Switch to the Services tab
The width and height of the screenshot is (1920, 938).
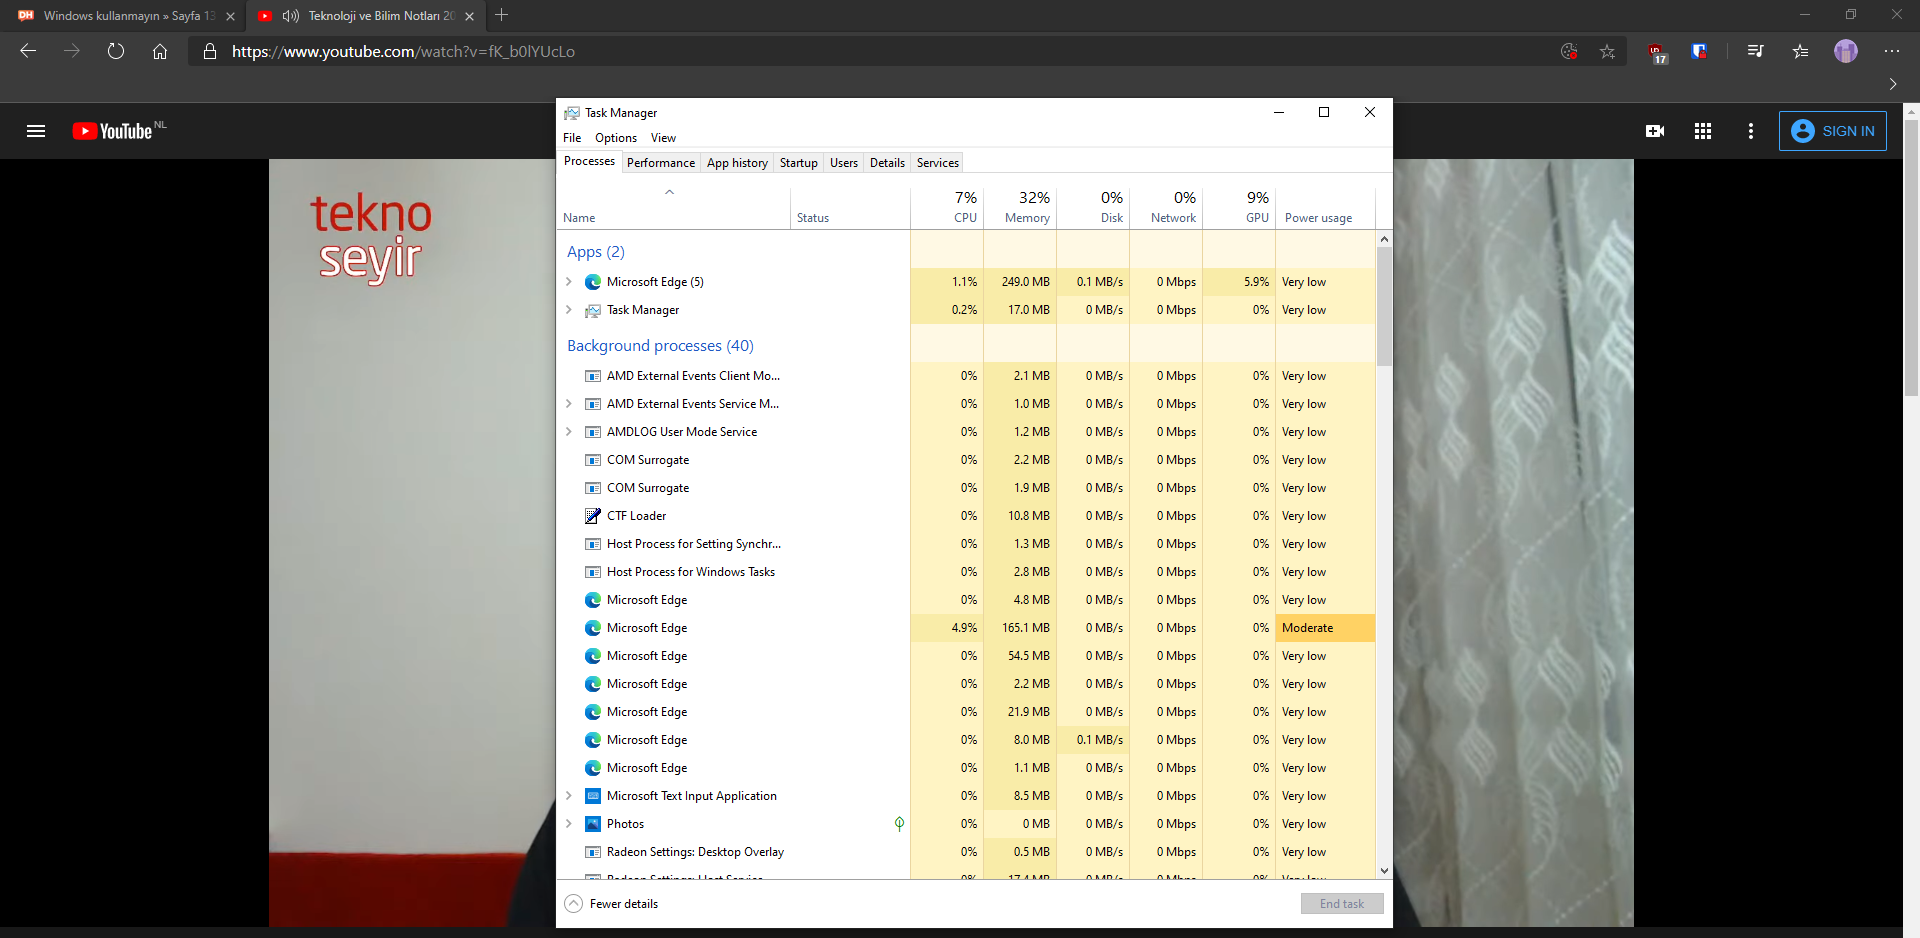938,163
